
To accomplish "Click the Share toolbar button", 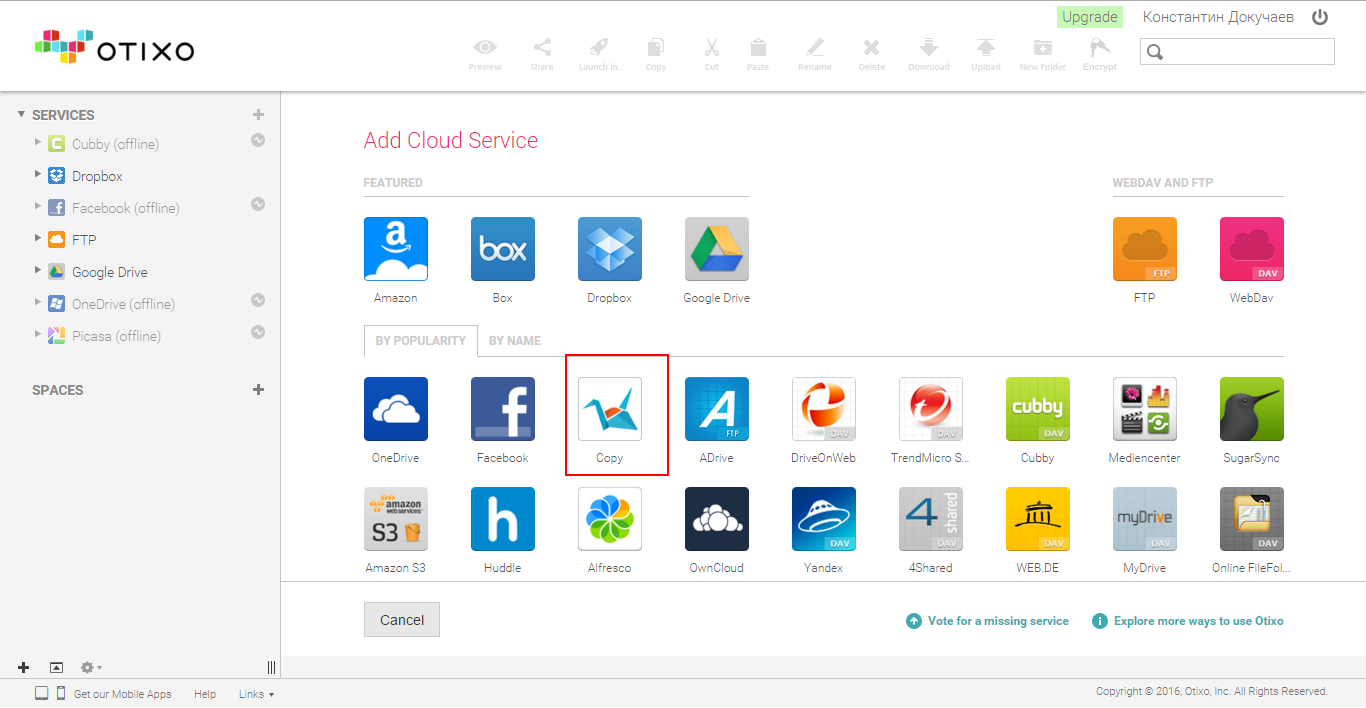I will click(x=542, y=54).
